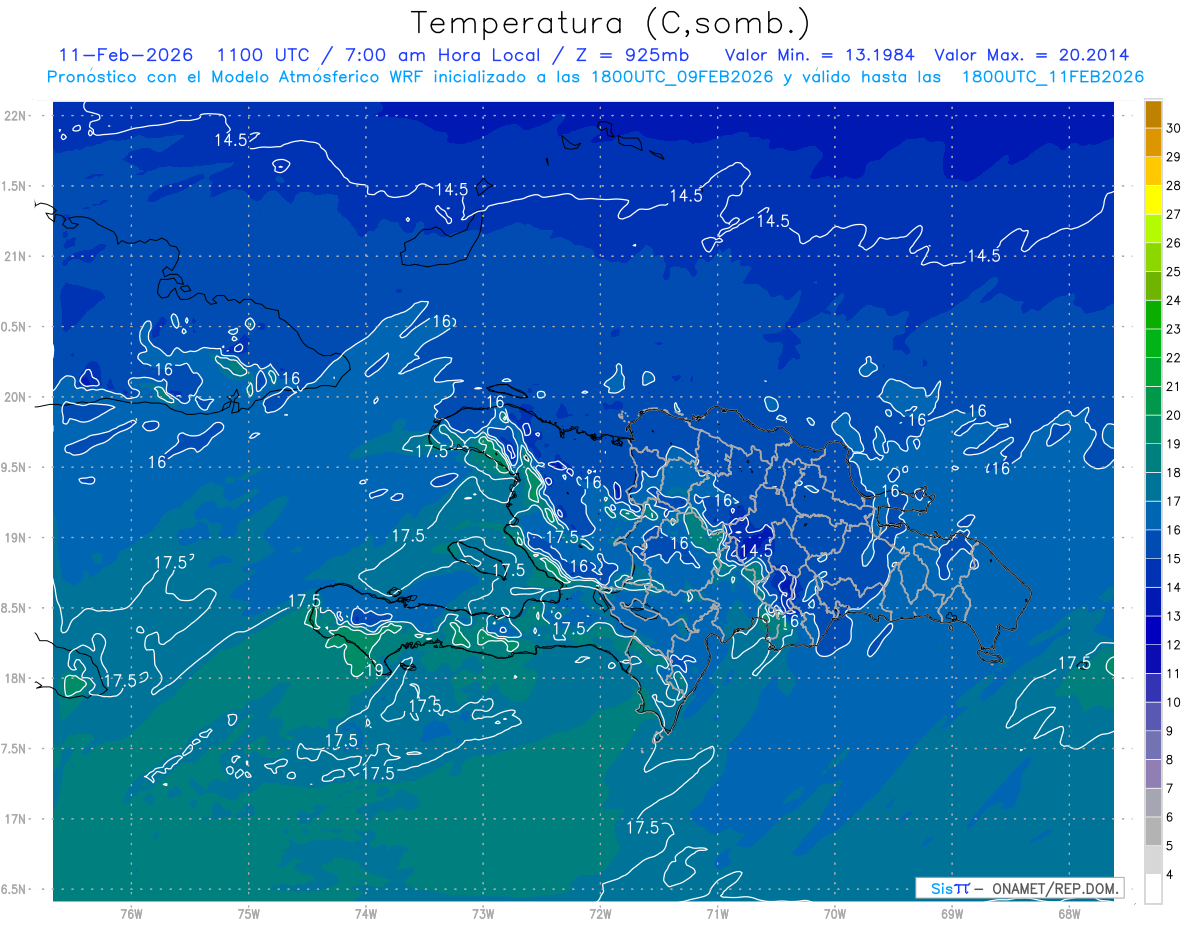Click the '70W' longitude axis label
The height and width of the screenshot is (927, 1200).
coord(835,913)
